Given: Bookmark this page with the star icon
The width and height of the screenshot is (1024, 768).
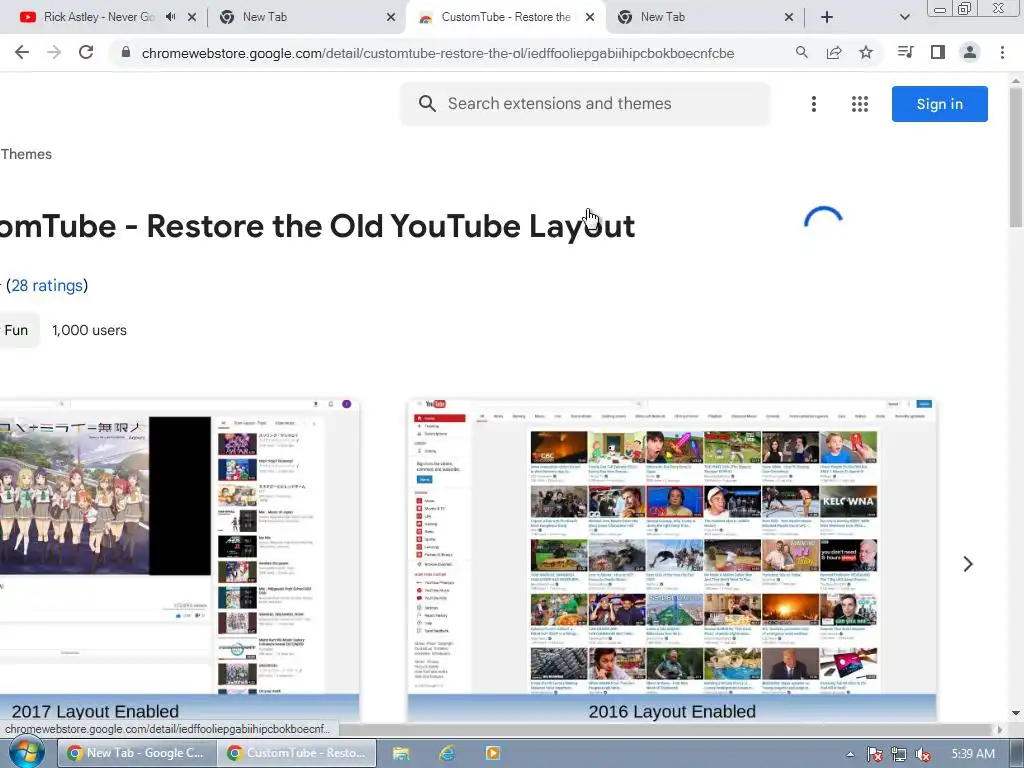Looking at the screenshot, I should click(866, 53).
